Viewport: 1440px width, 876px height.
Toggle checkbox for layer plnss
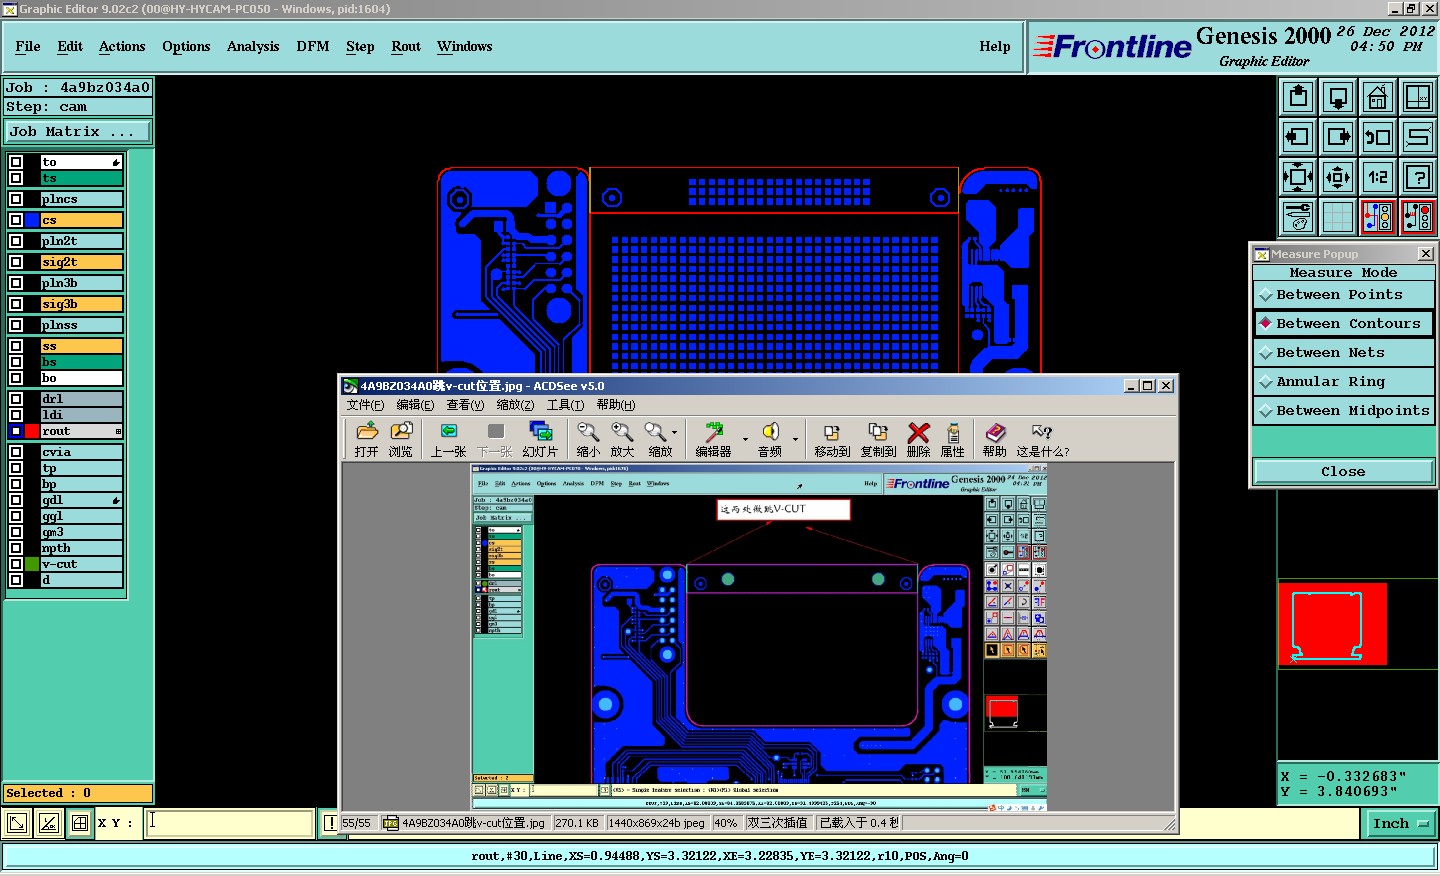coord(16,325)
